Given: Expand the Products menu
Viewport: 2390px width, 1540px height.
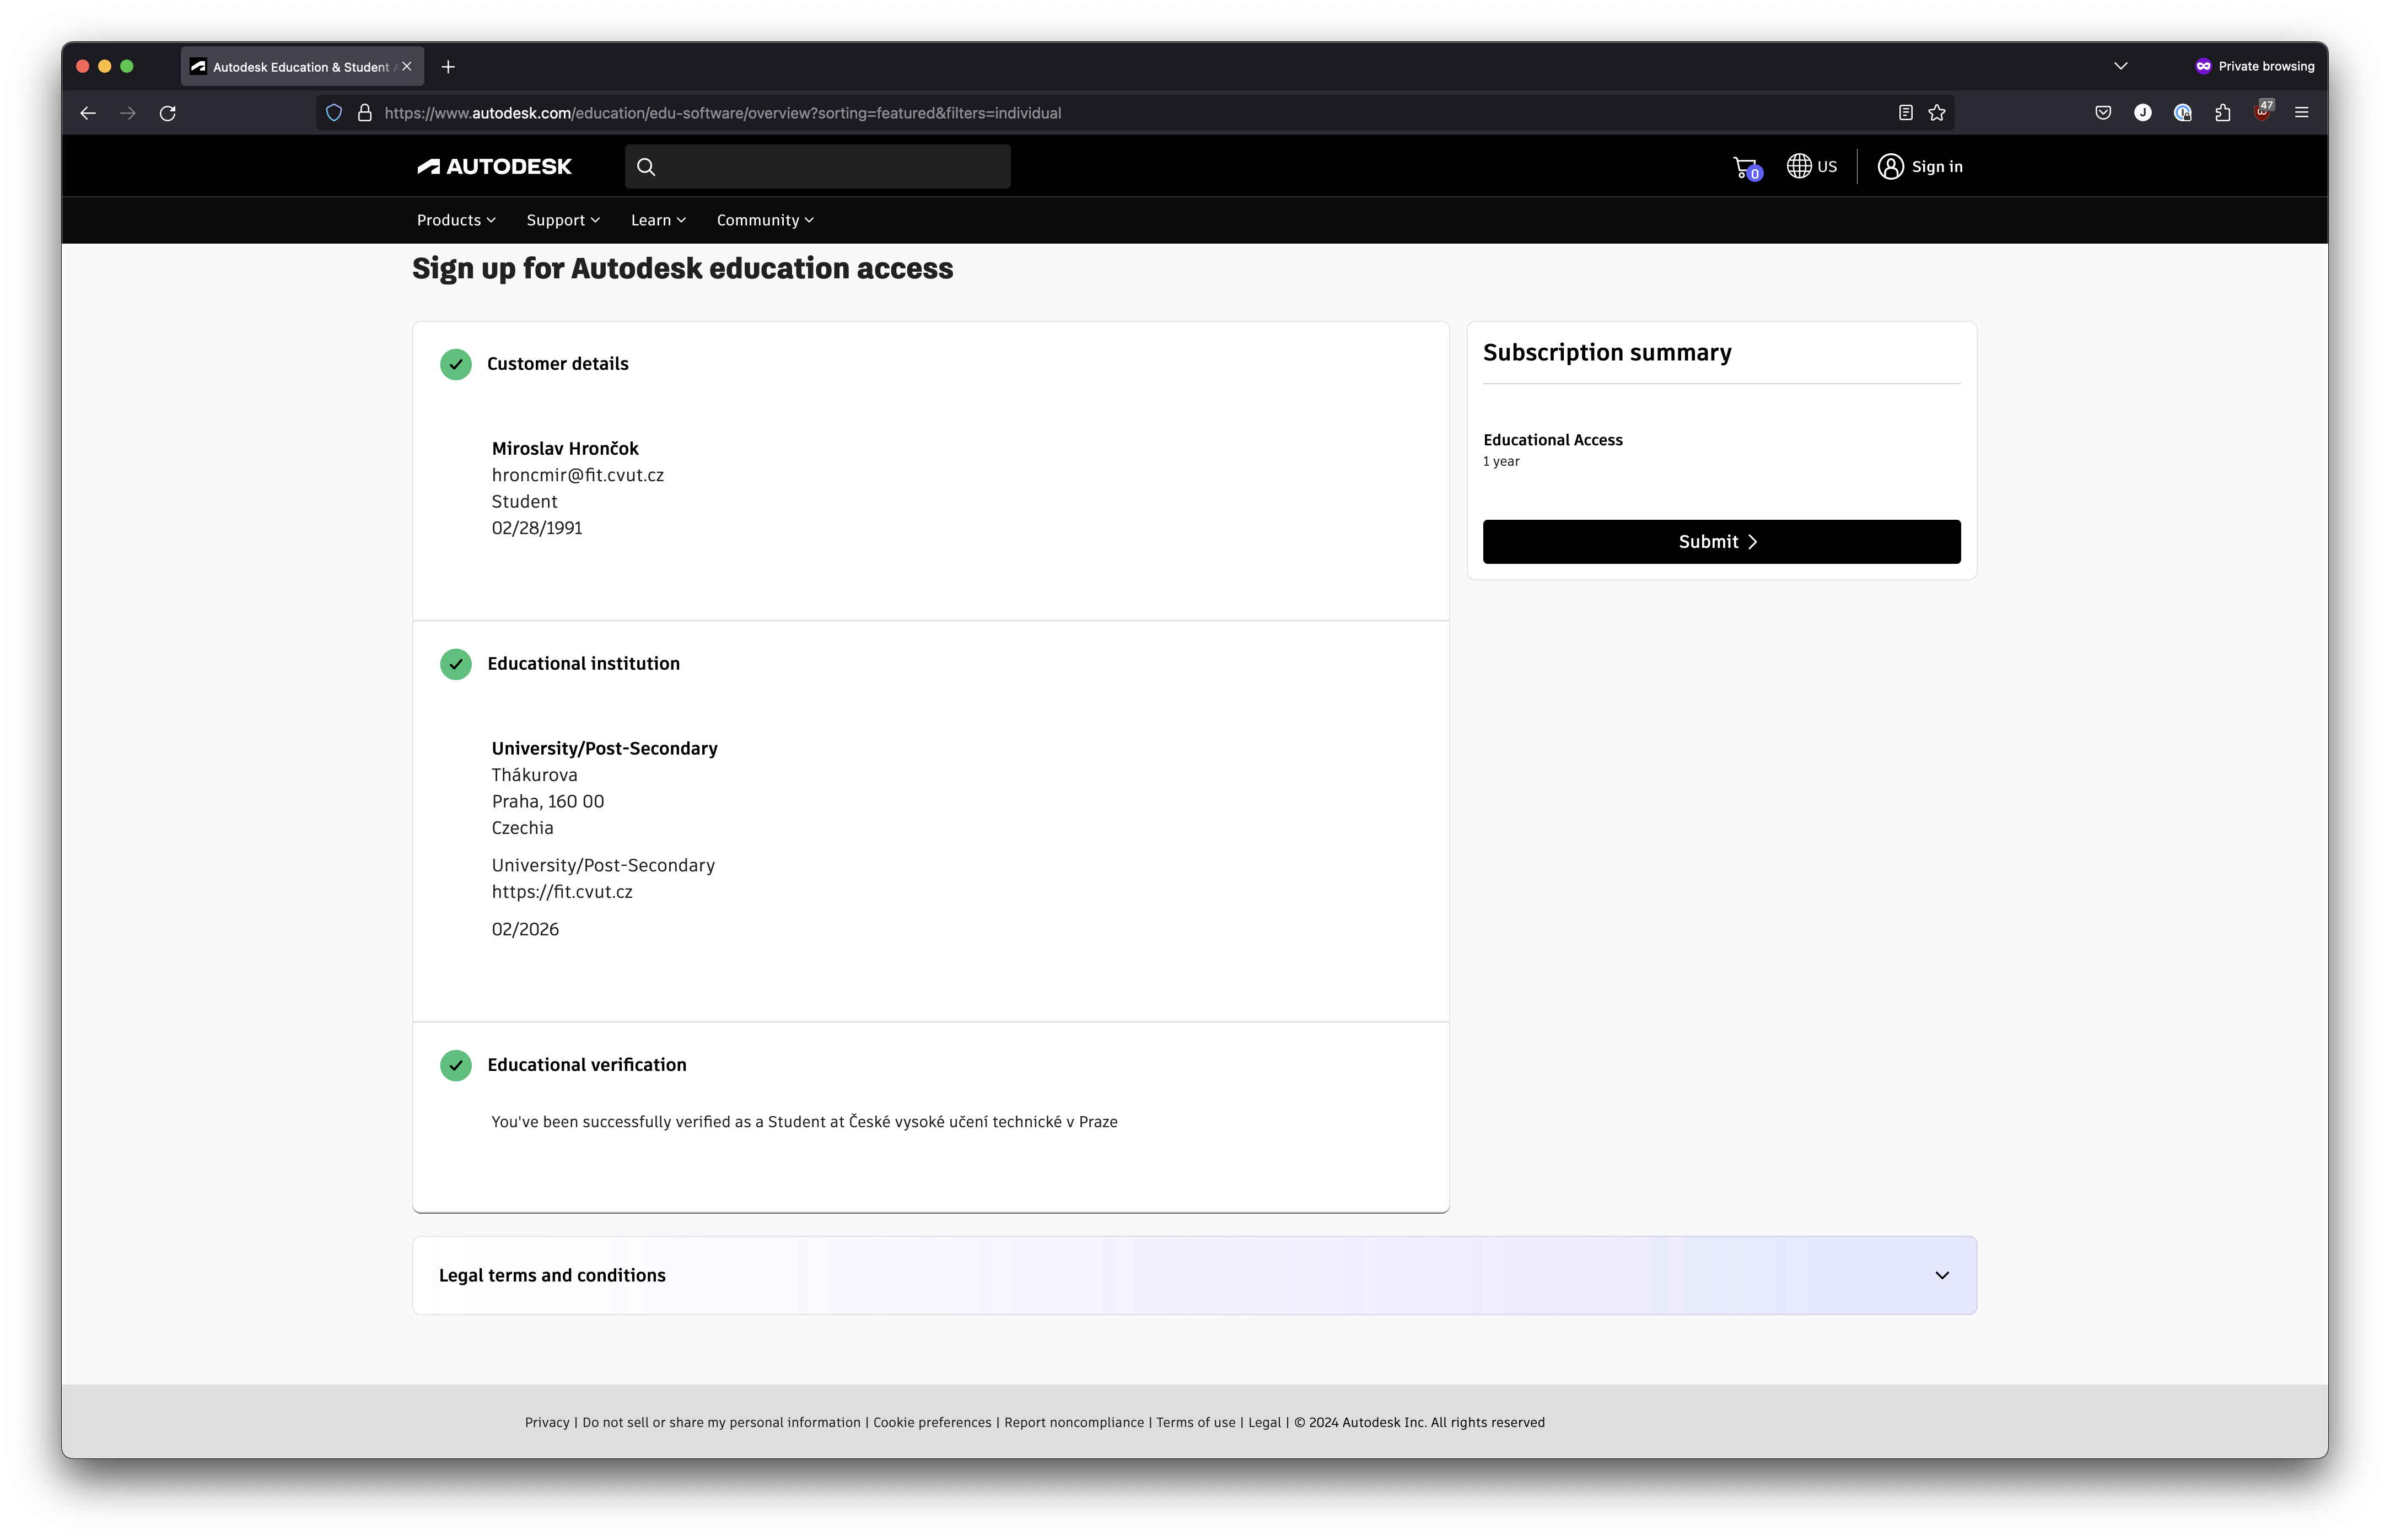Looking at the screenshot, I should click(456, 220).
